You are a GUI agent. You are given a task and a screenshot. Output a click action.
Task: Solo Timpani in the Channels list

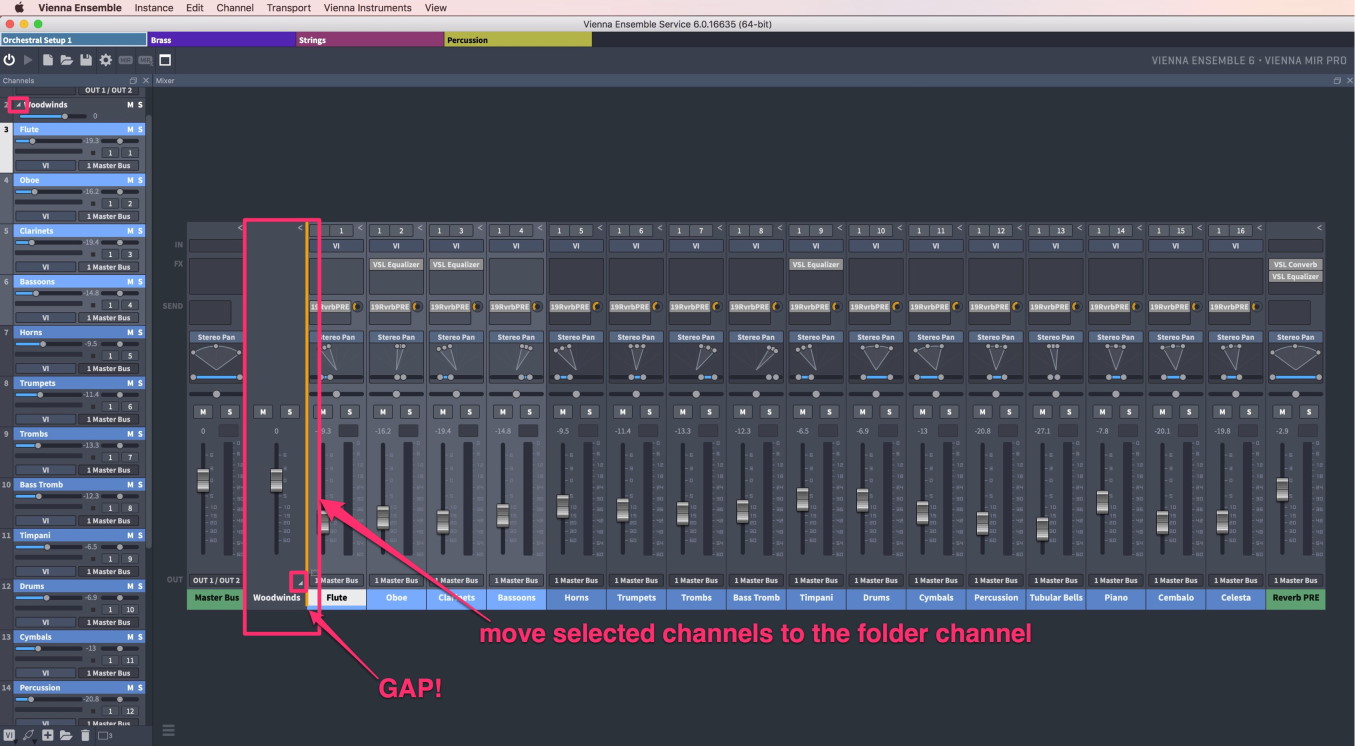point(140,535)
